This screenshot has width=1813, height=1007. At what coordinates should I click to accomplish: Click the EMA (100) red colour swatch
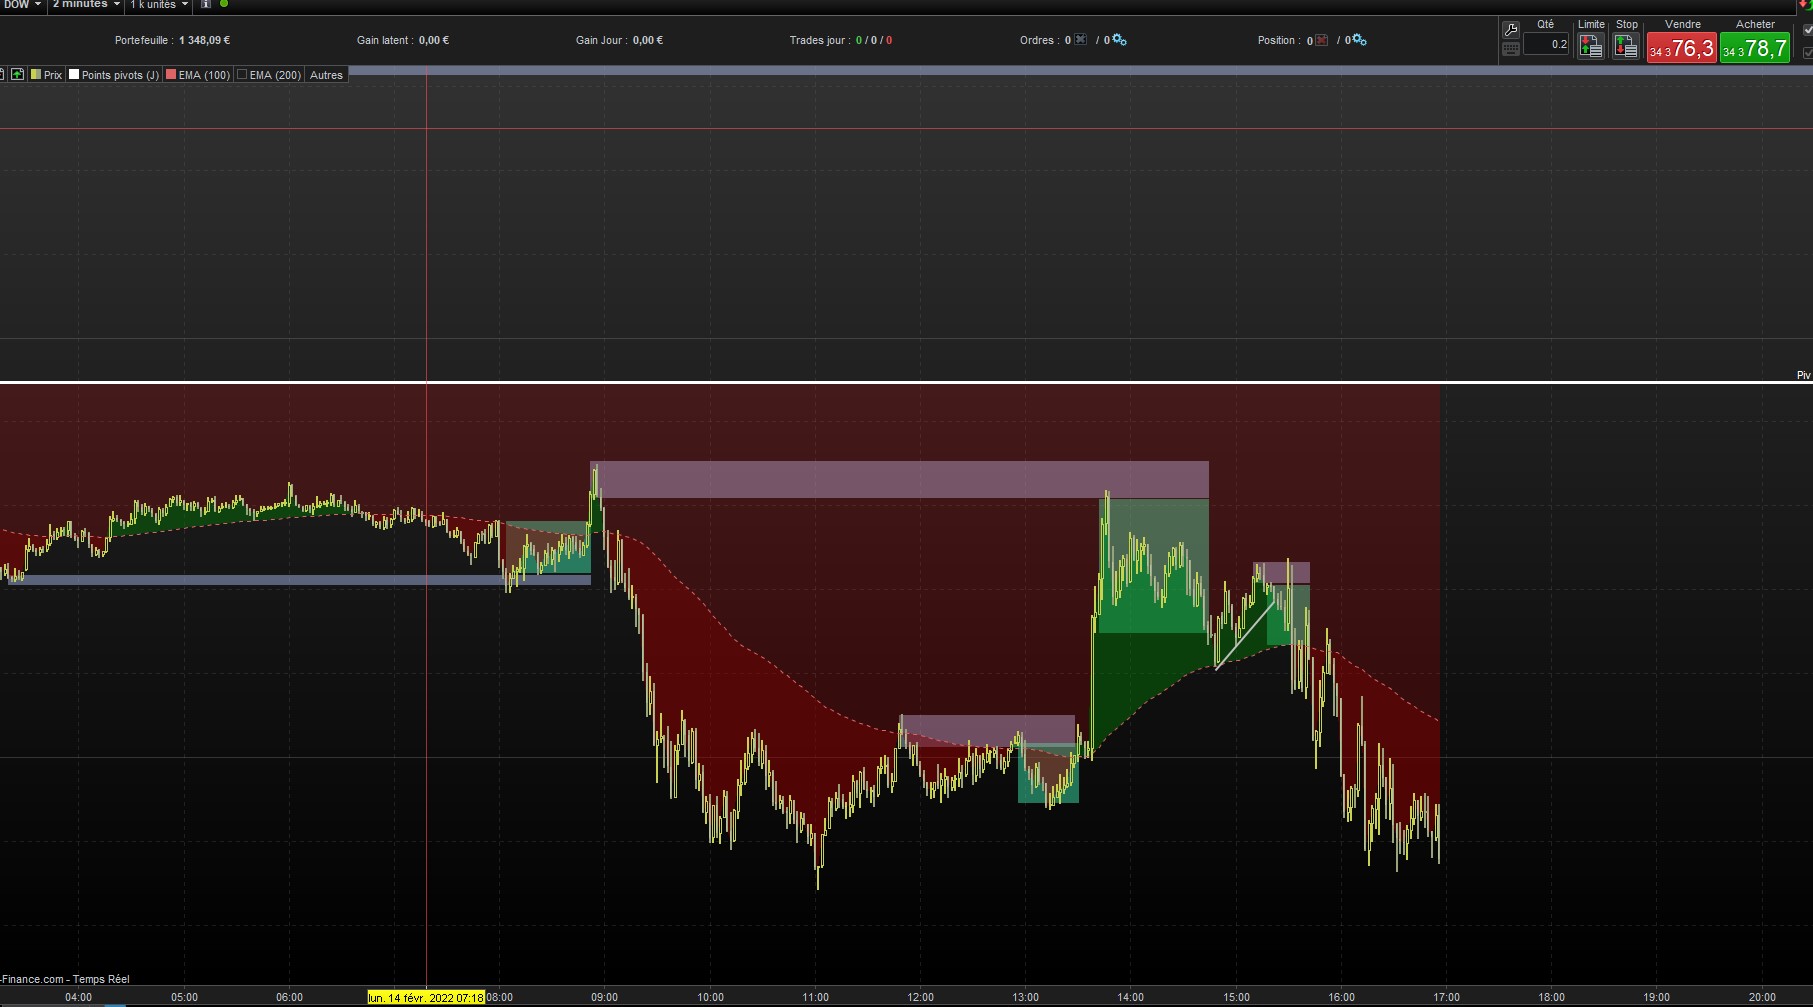point(171,75)
